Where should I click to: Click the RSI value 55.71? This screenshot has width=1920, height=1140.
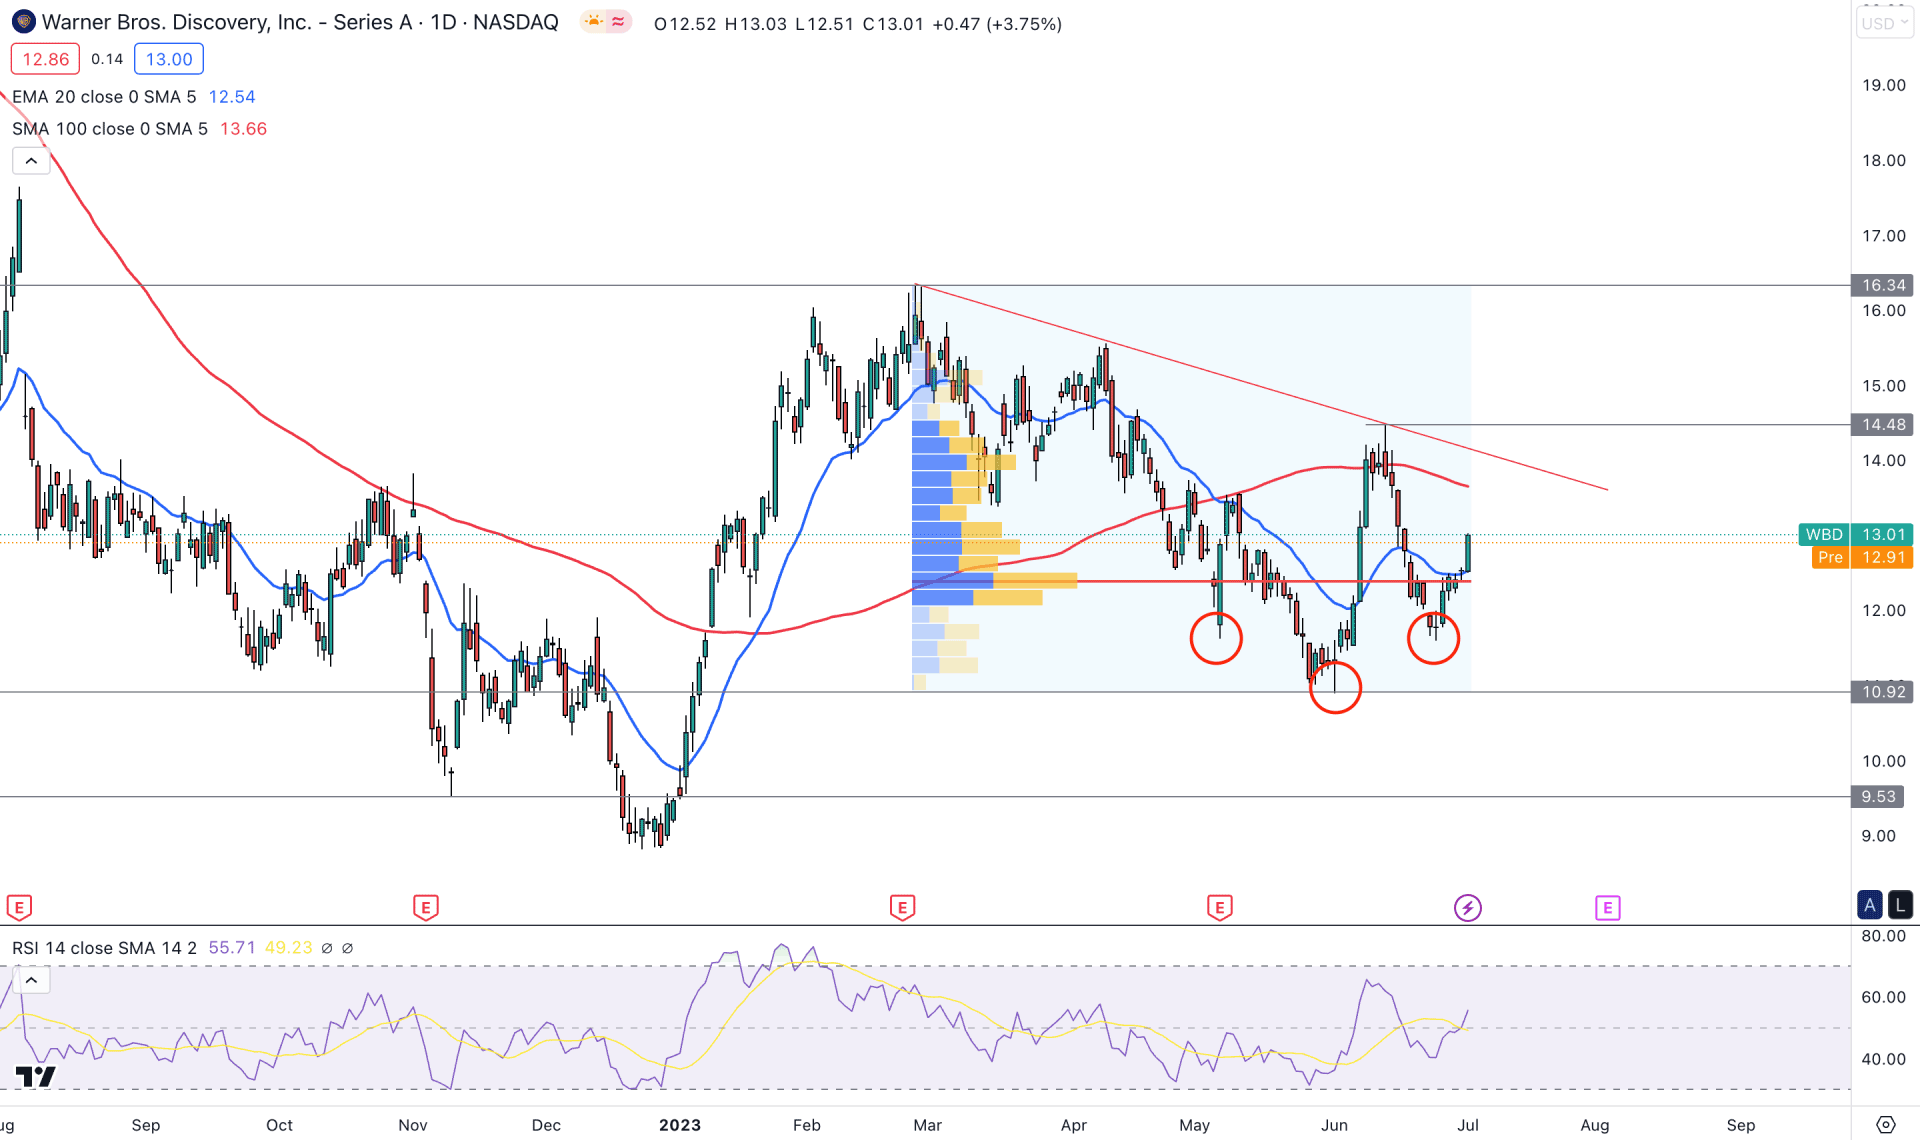click(232, 948)
